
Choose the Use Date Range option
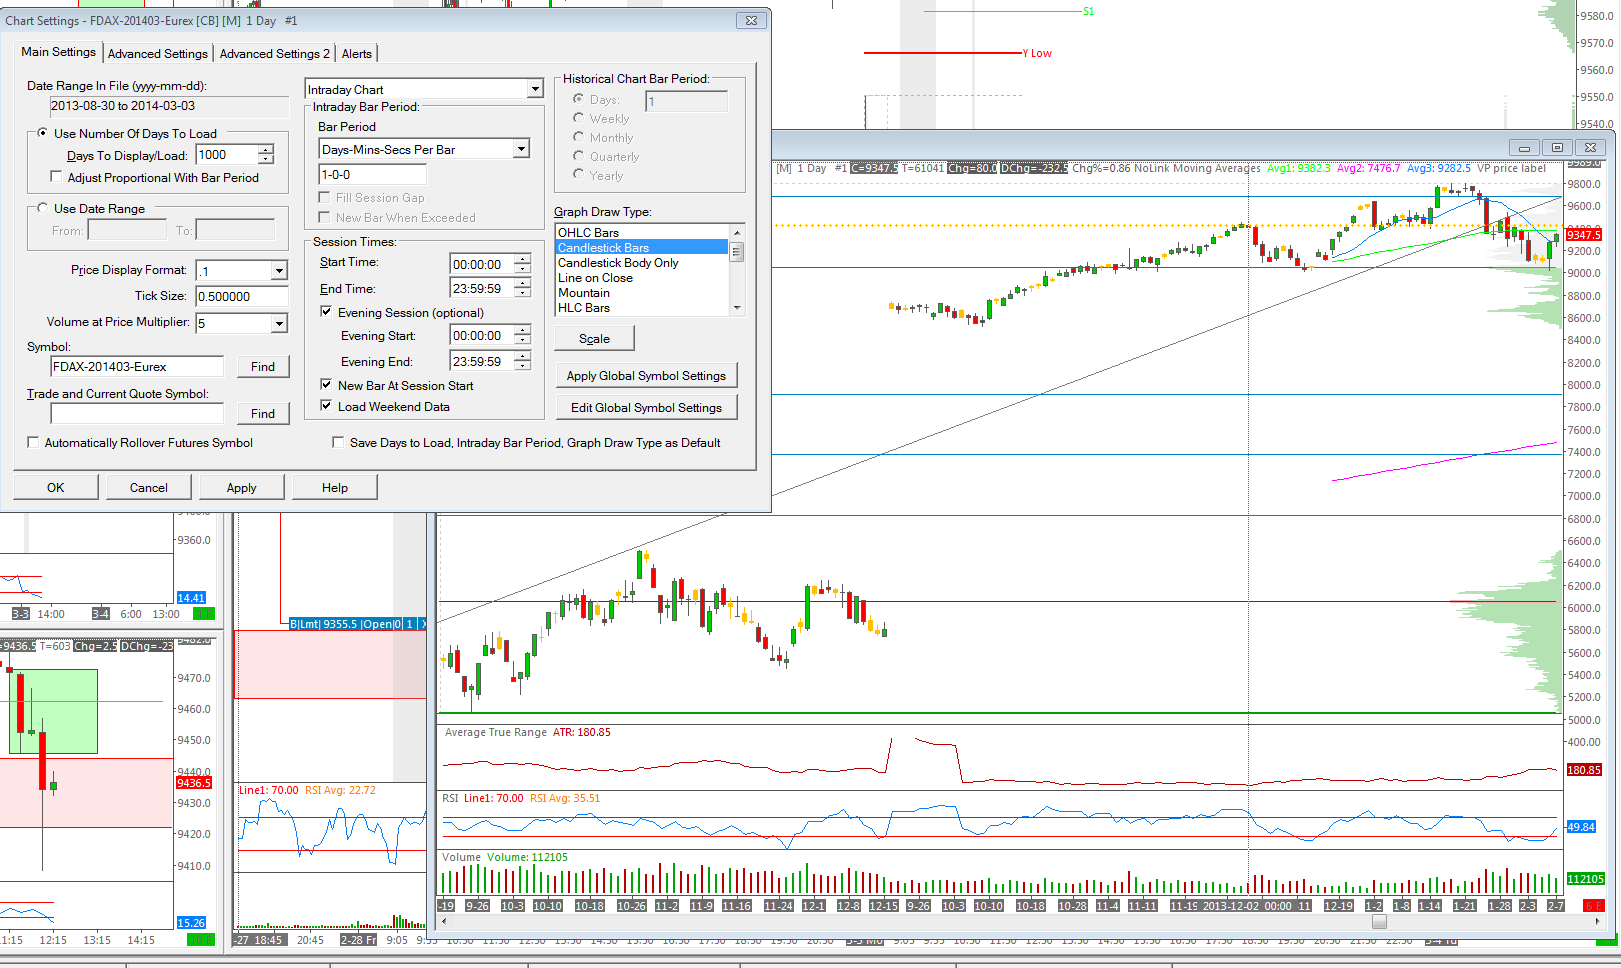(42, 208)
